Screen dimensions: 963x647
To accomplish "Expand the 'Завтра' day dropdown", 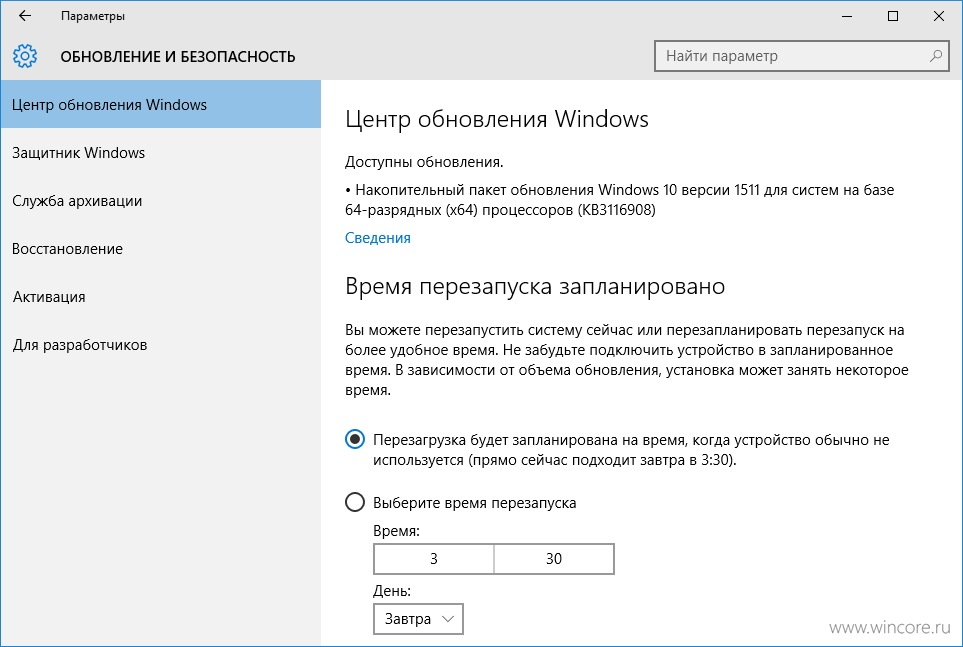I will tap(418, 619).
